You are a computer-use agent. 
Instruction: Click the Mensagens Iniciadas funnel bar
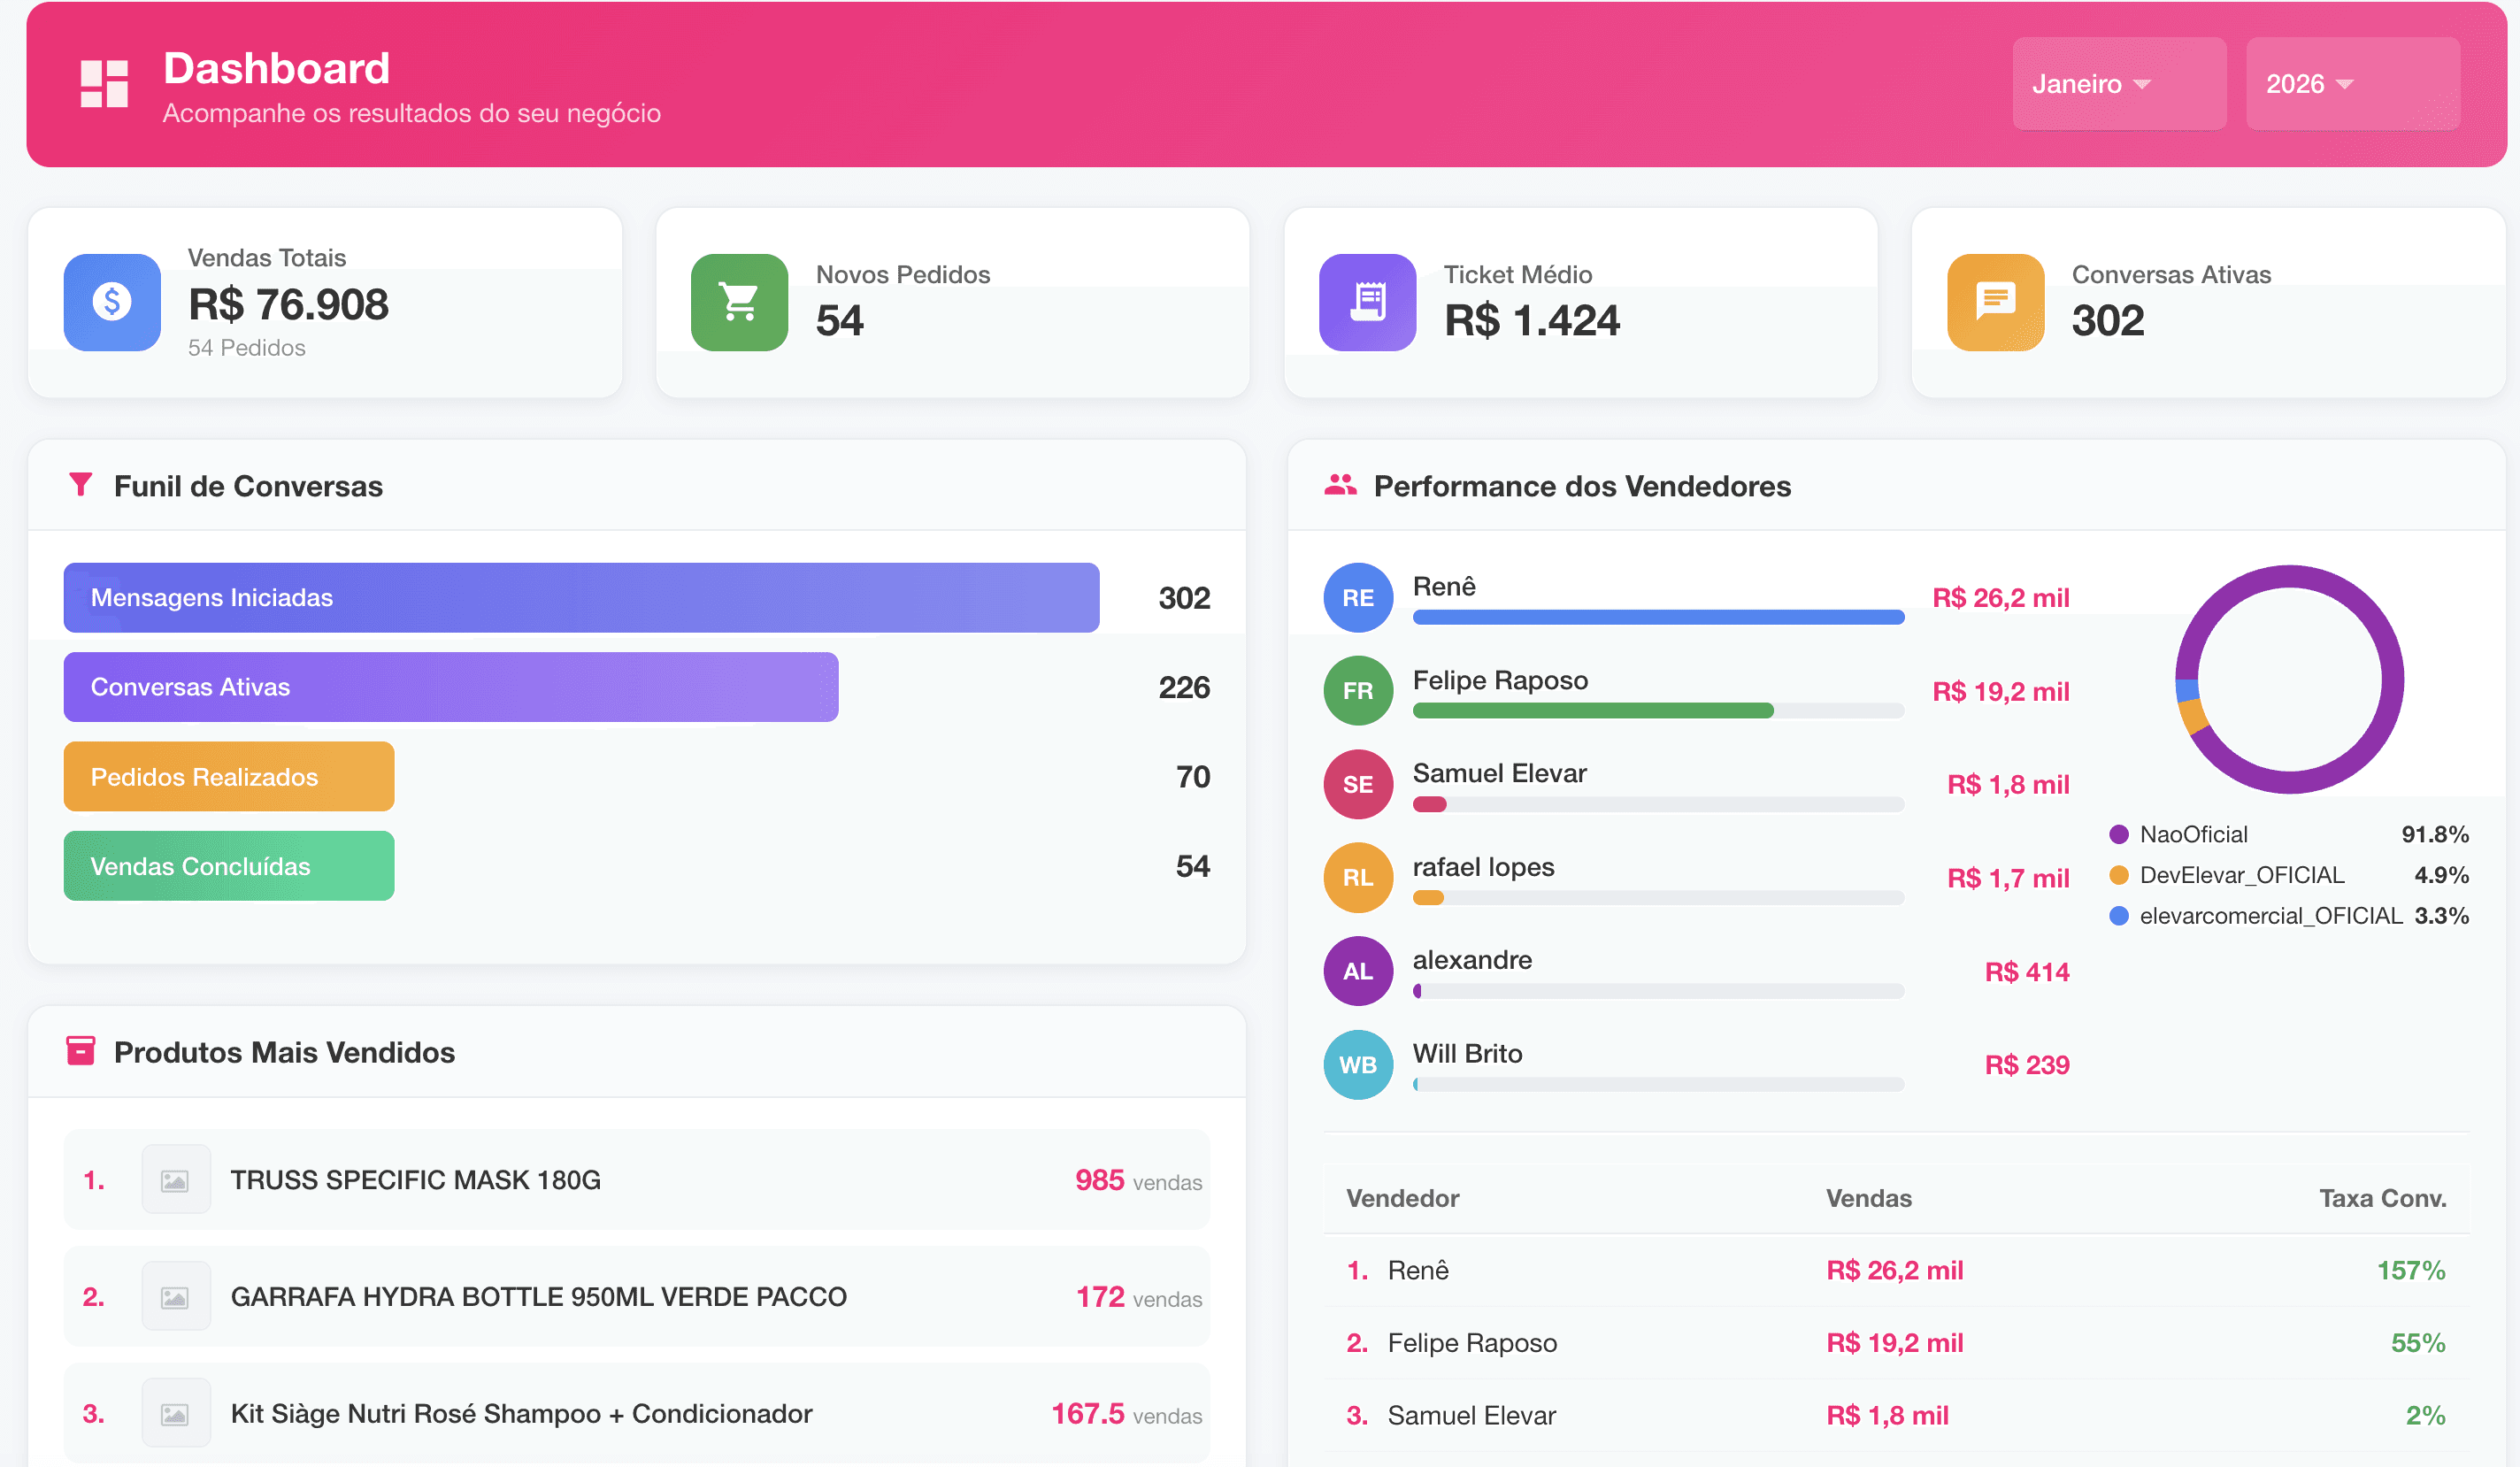pyautogui.click(x=581, y=598)
